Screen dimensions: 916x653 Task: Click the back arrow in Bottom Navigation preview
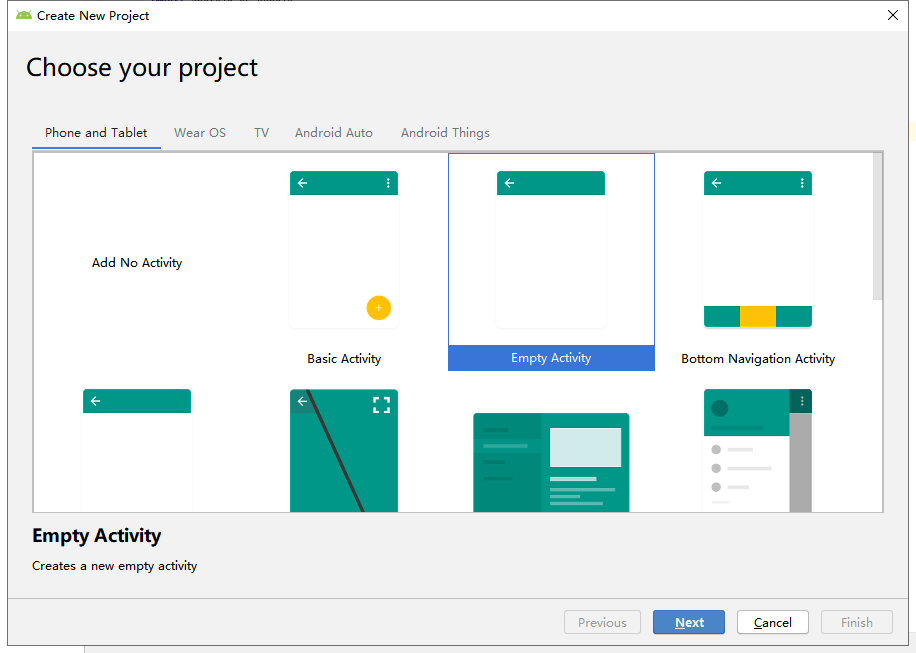[716, 183]
